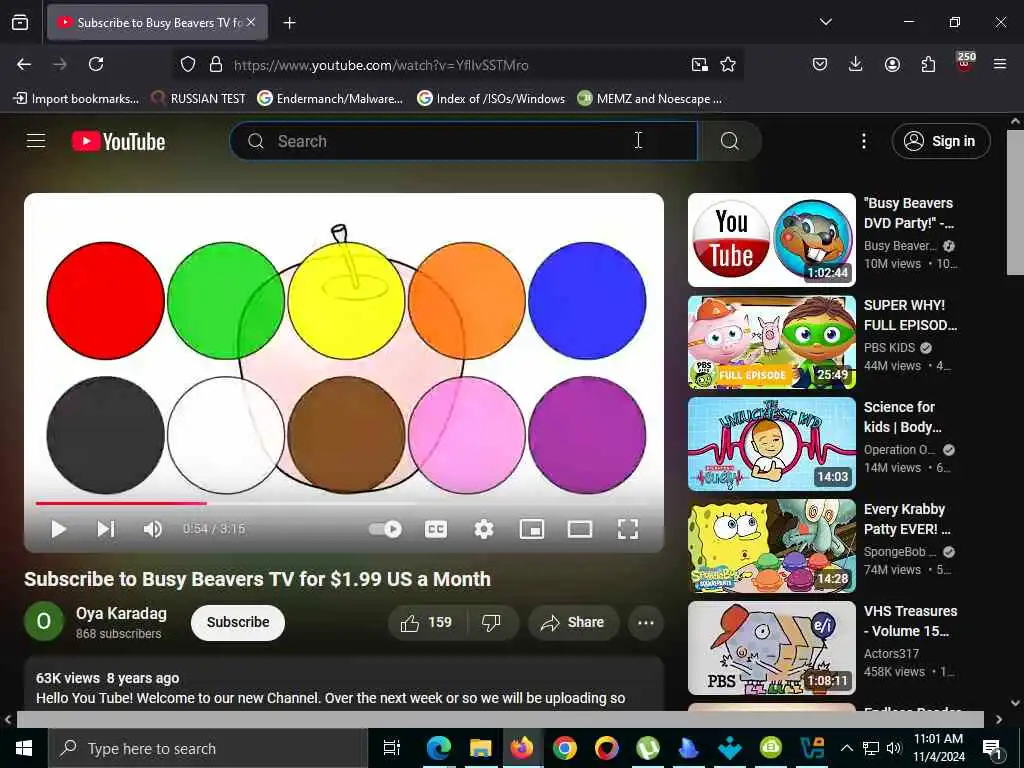Open YouTube settings three-dot menu
The height and width of the screenshot is (768, 1024).
click(x=863, y=141)
